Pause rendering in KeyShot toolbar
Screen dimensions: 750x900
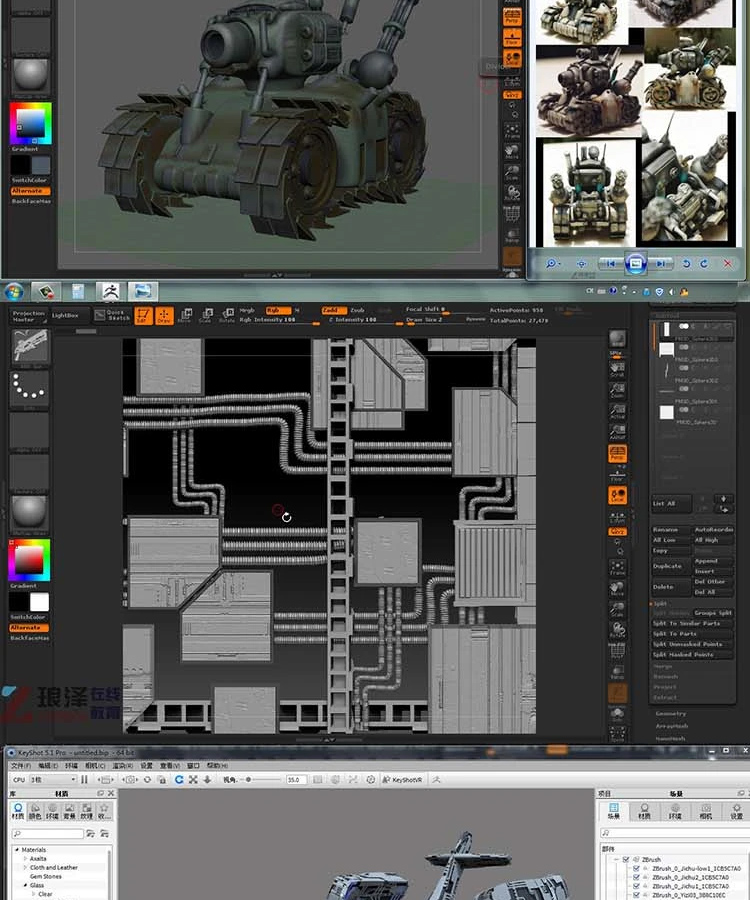(84, 779)
